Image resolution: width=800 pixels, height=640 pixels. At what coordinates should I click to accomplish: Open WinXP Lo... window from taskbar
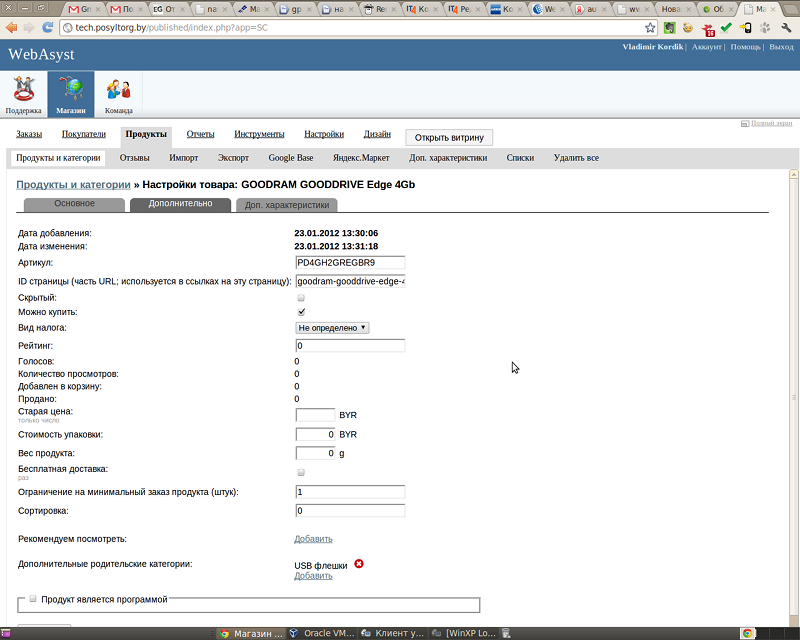pos(463,633)
